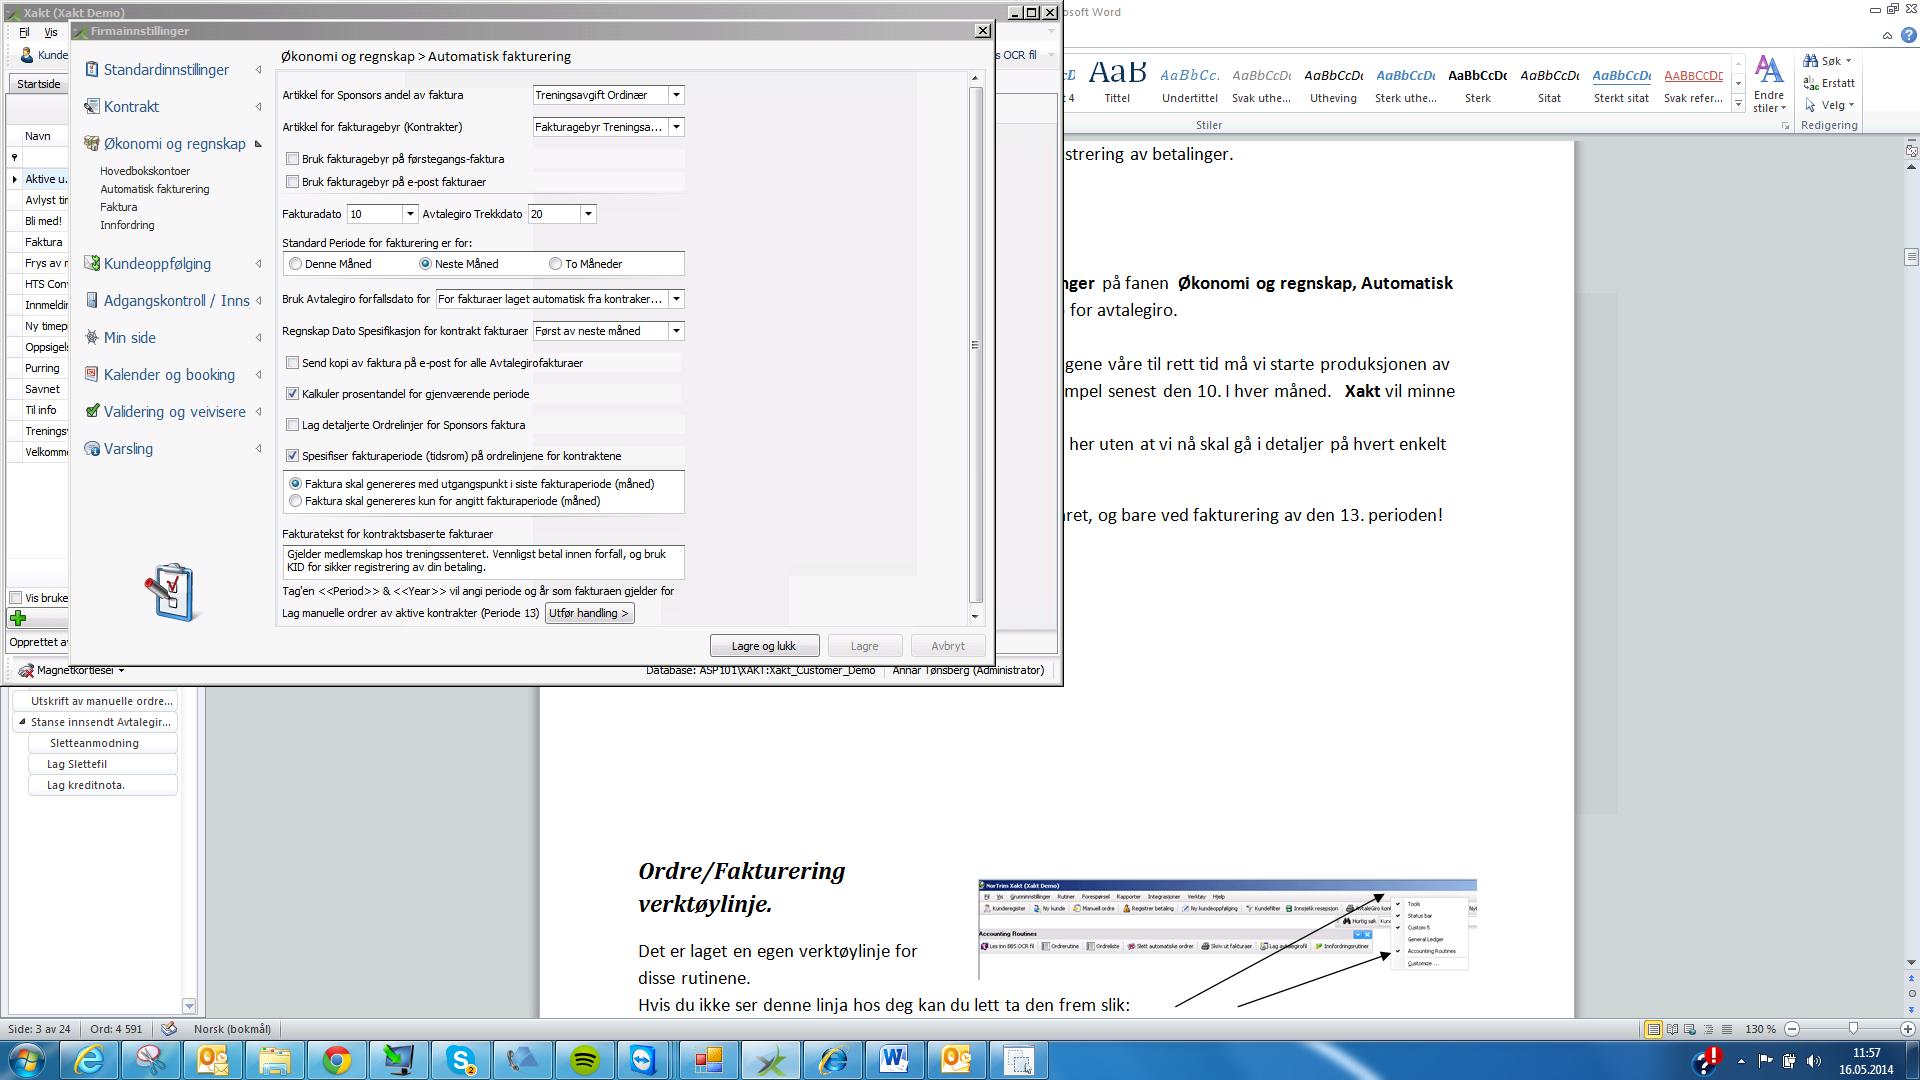Select the Neste Måned radio button

click(425, 264)
